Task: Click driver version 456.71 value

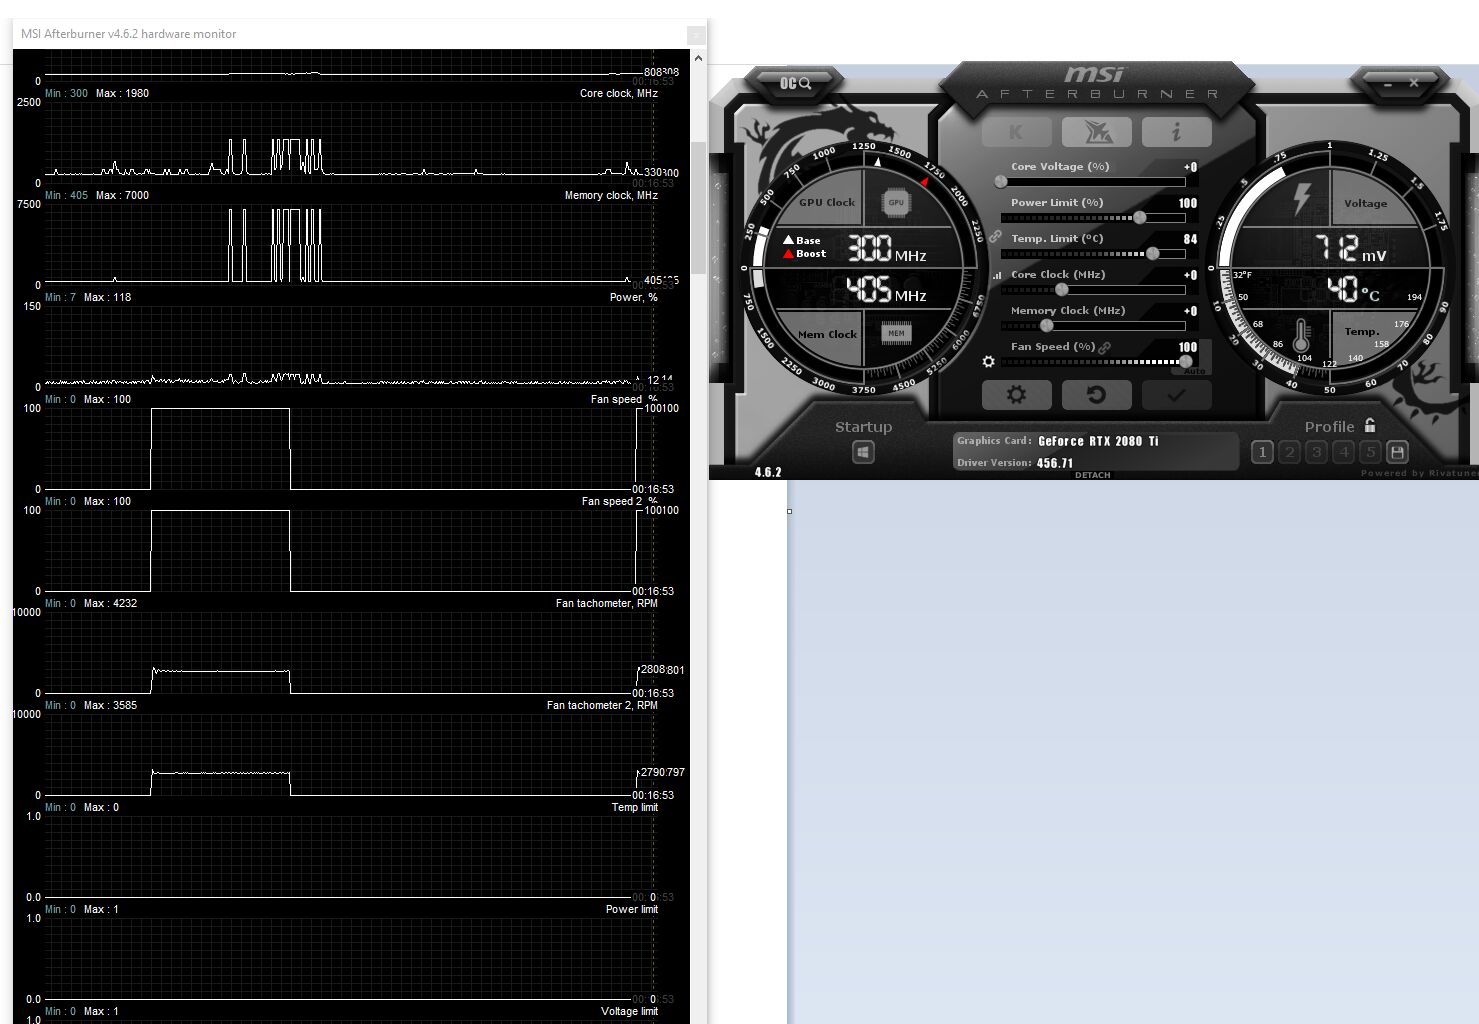Action: click(x=1055, y=463)
